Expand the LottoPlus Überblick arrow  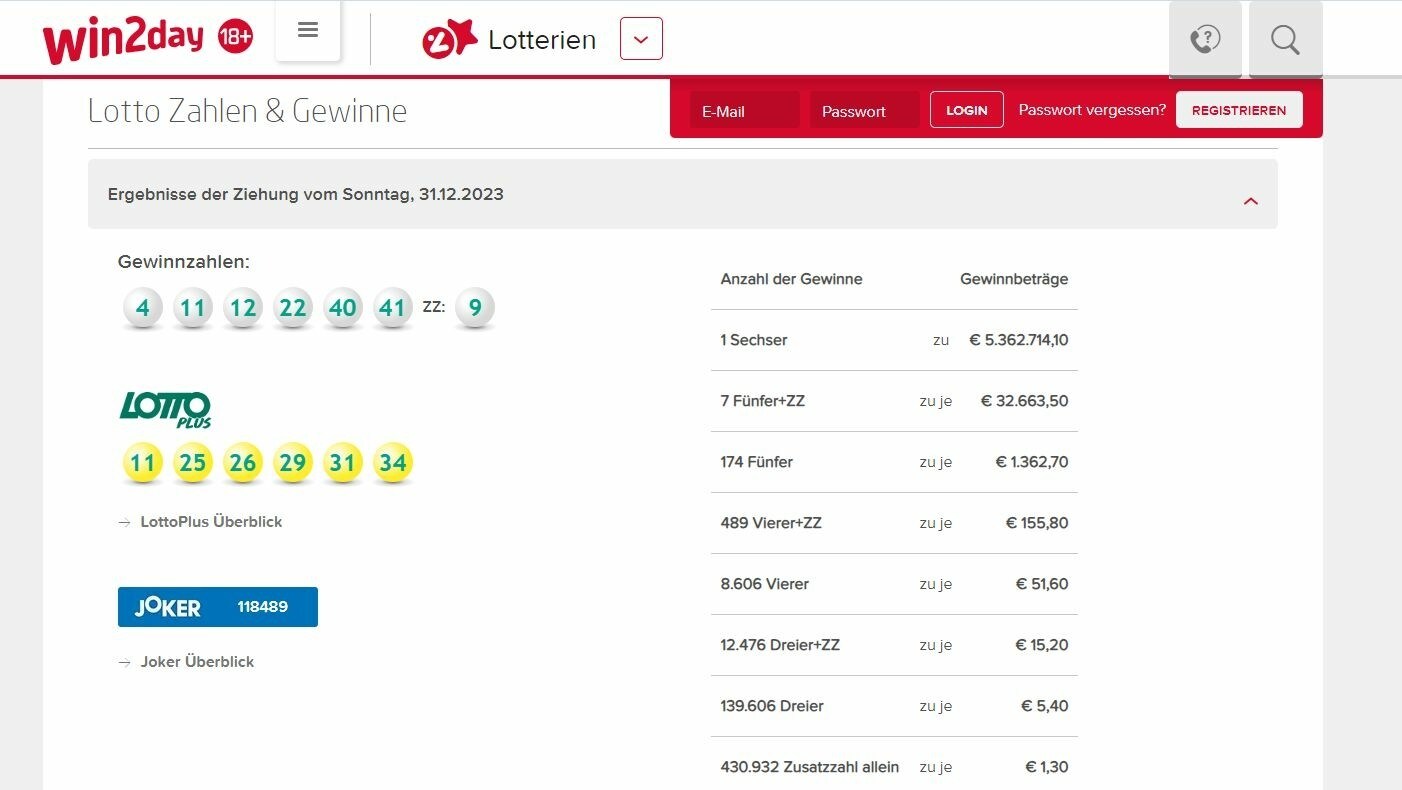[x=125, y=521]
